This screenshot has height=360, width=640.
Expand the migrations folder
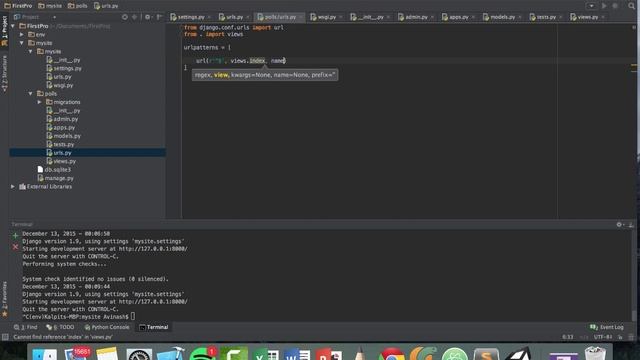(x=40, y=102)
